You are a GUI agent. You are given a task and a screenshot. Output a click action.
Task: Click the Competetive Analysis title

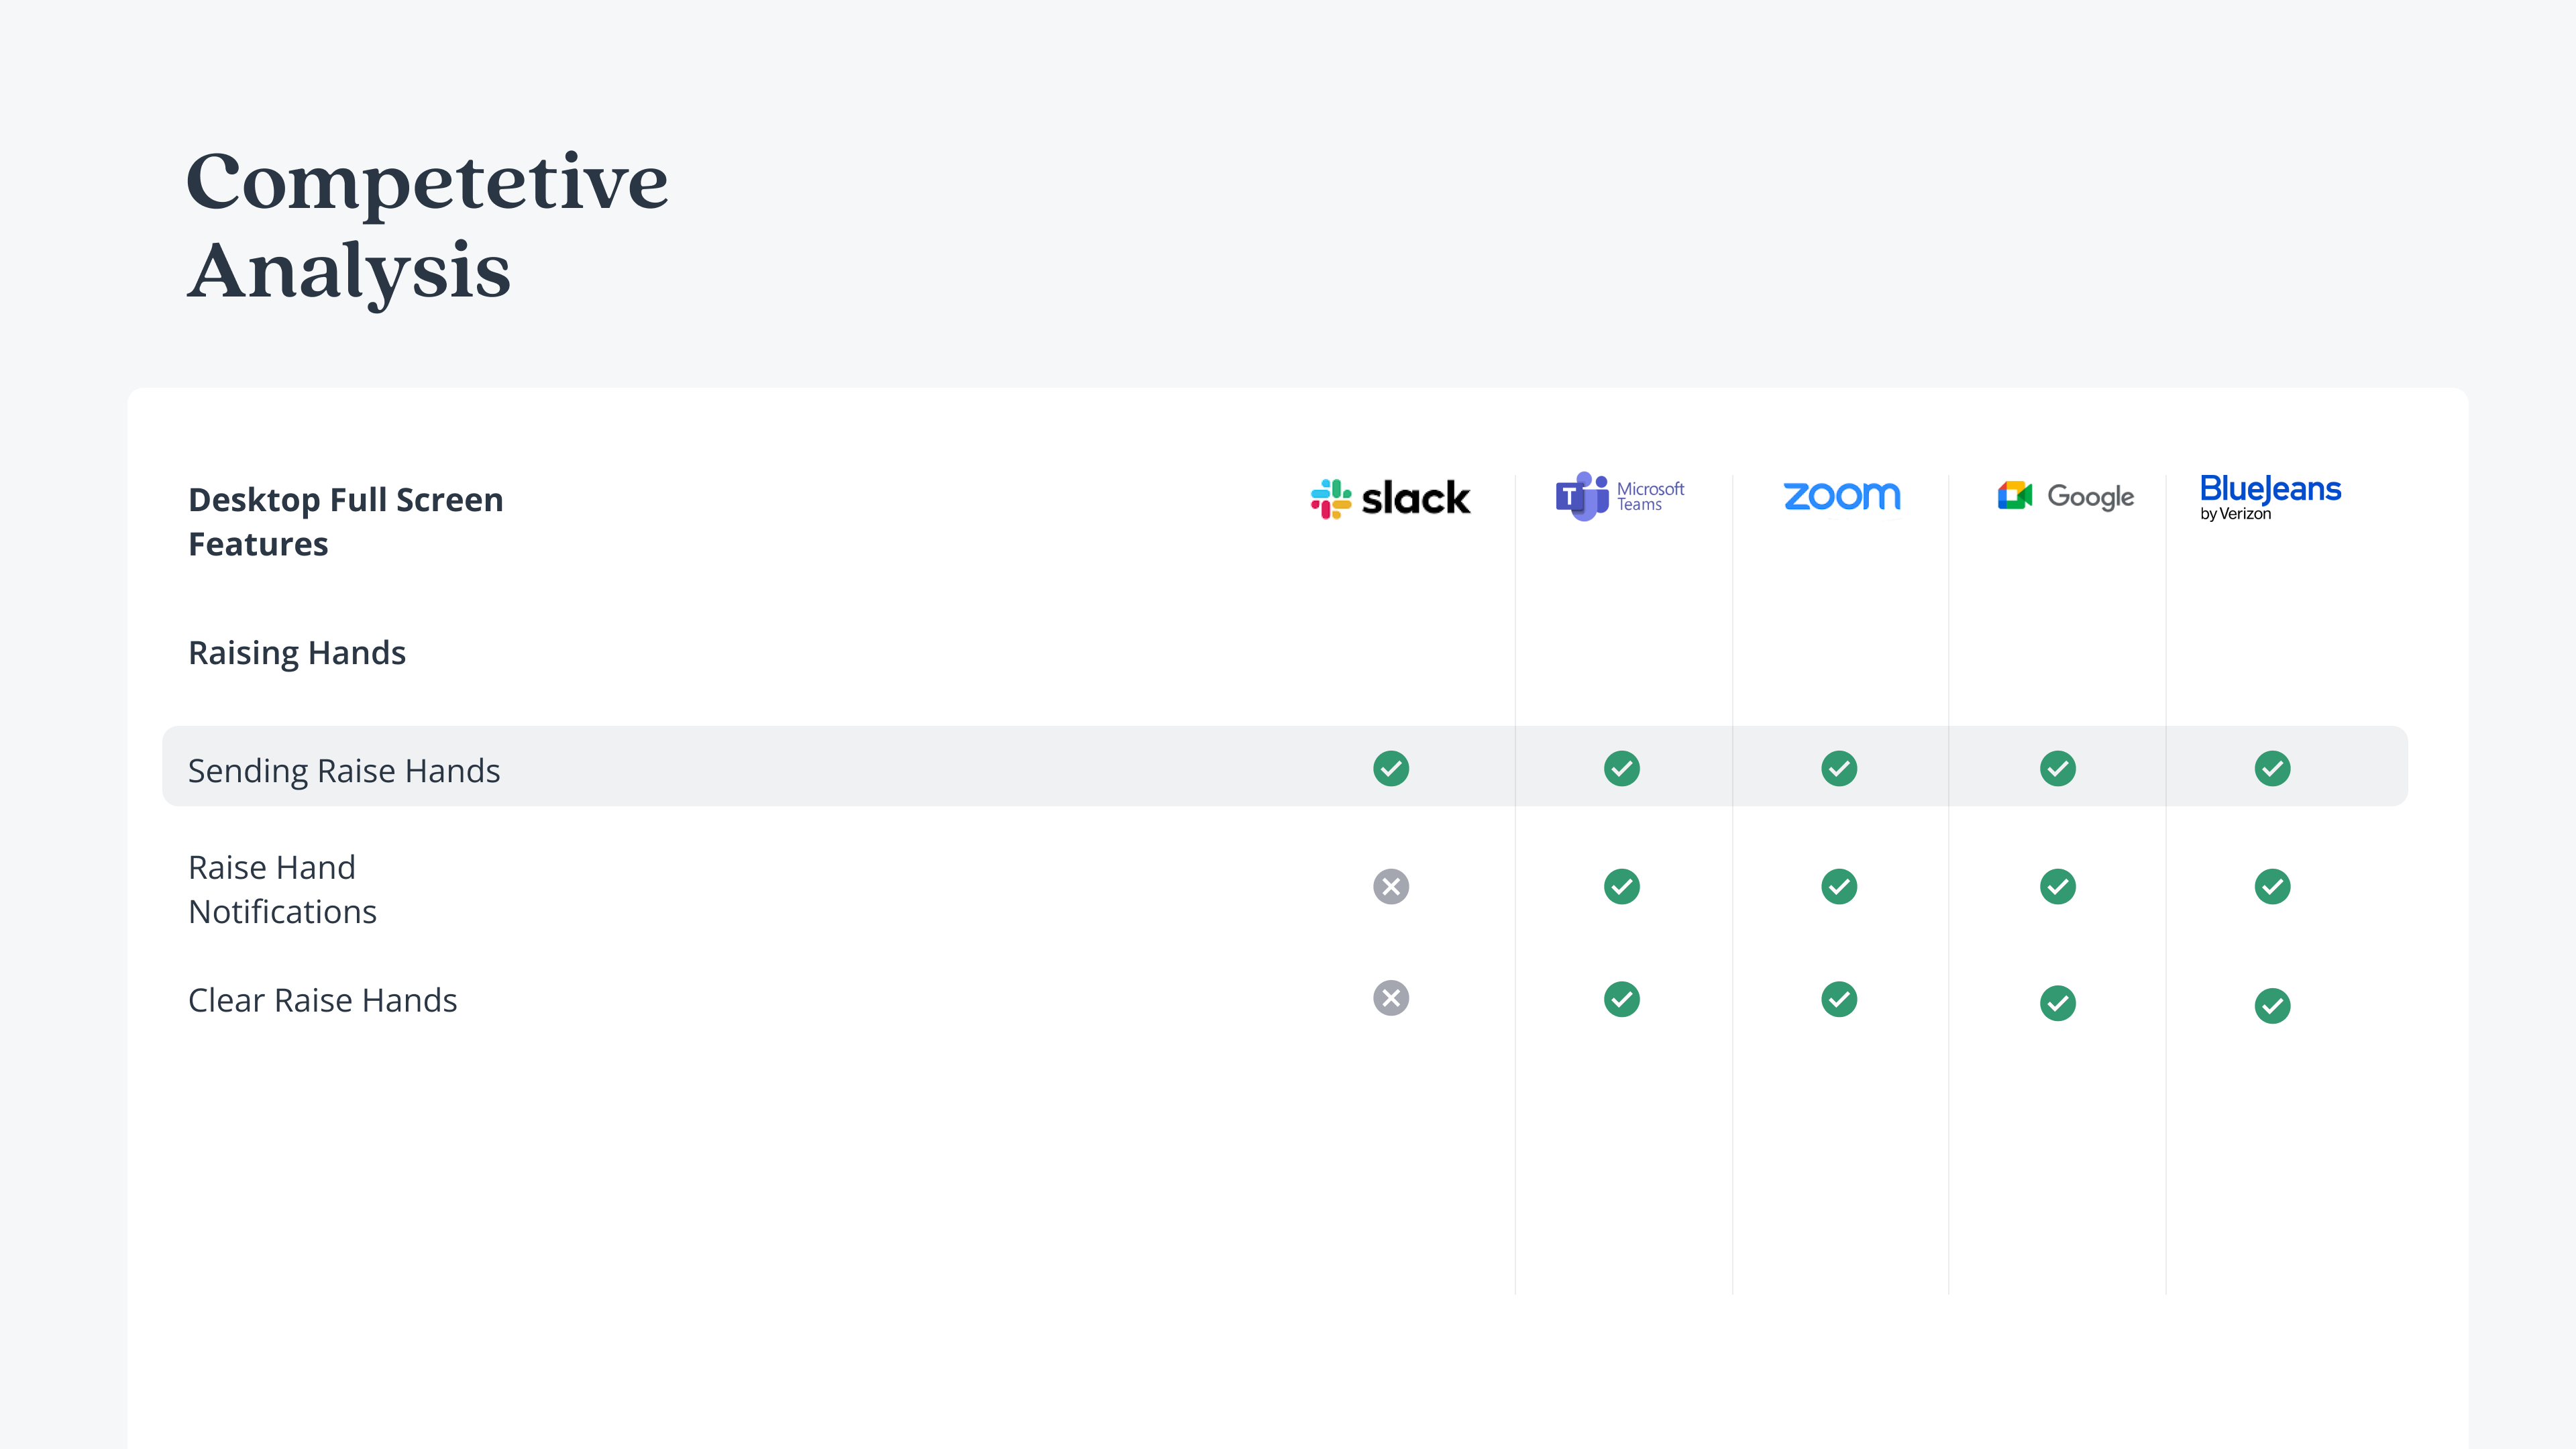coord(427,226)
